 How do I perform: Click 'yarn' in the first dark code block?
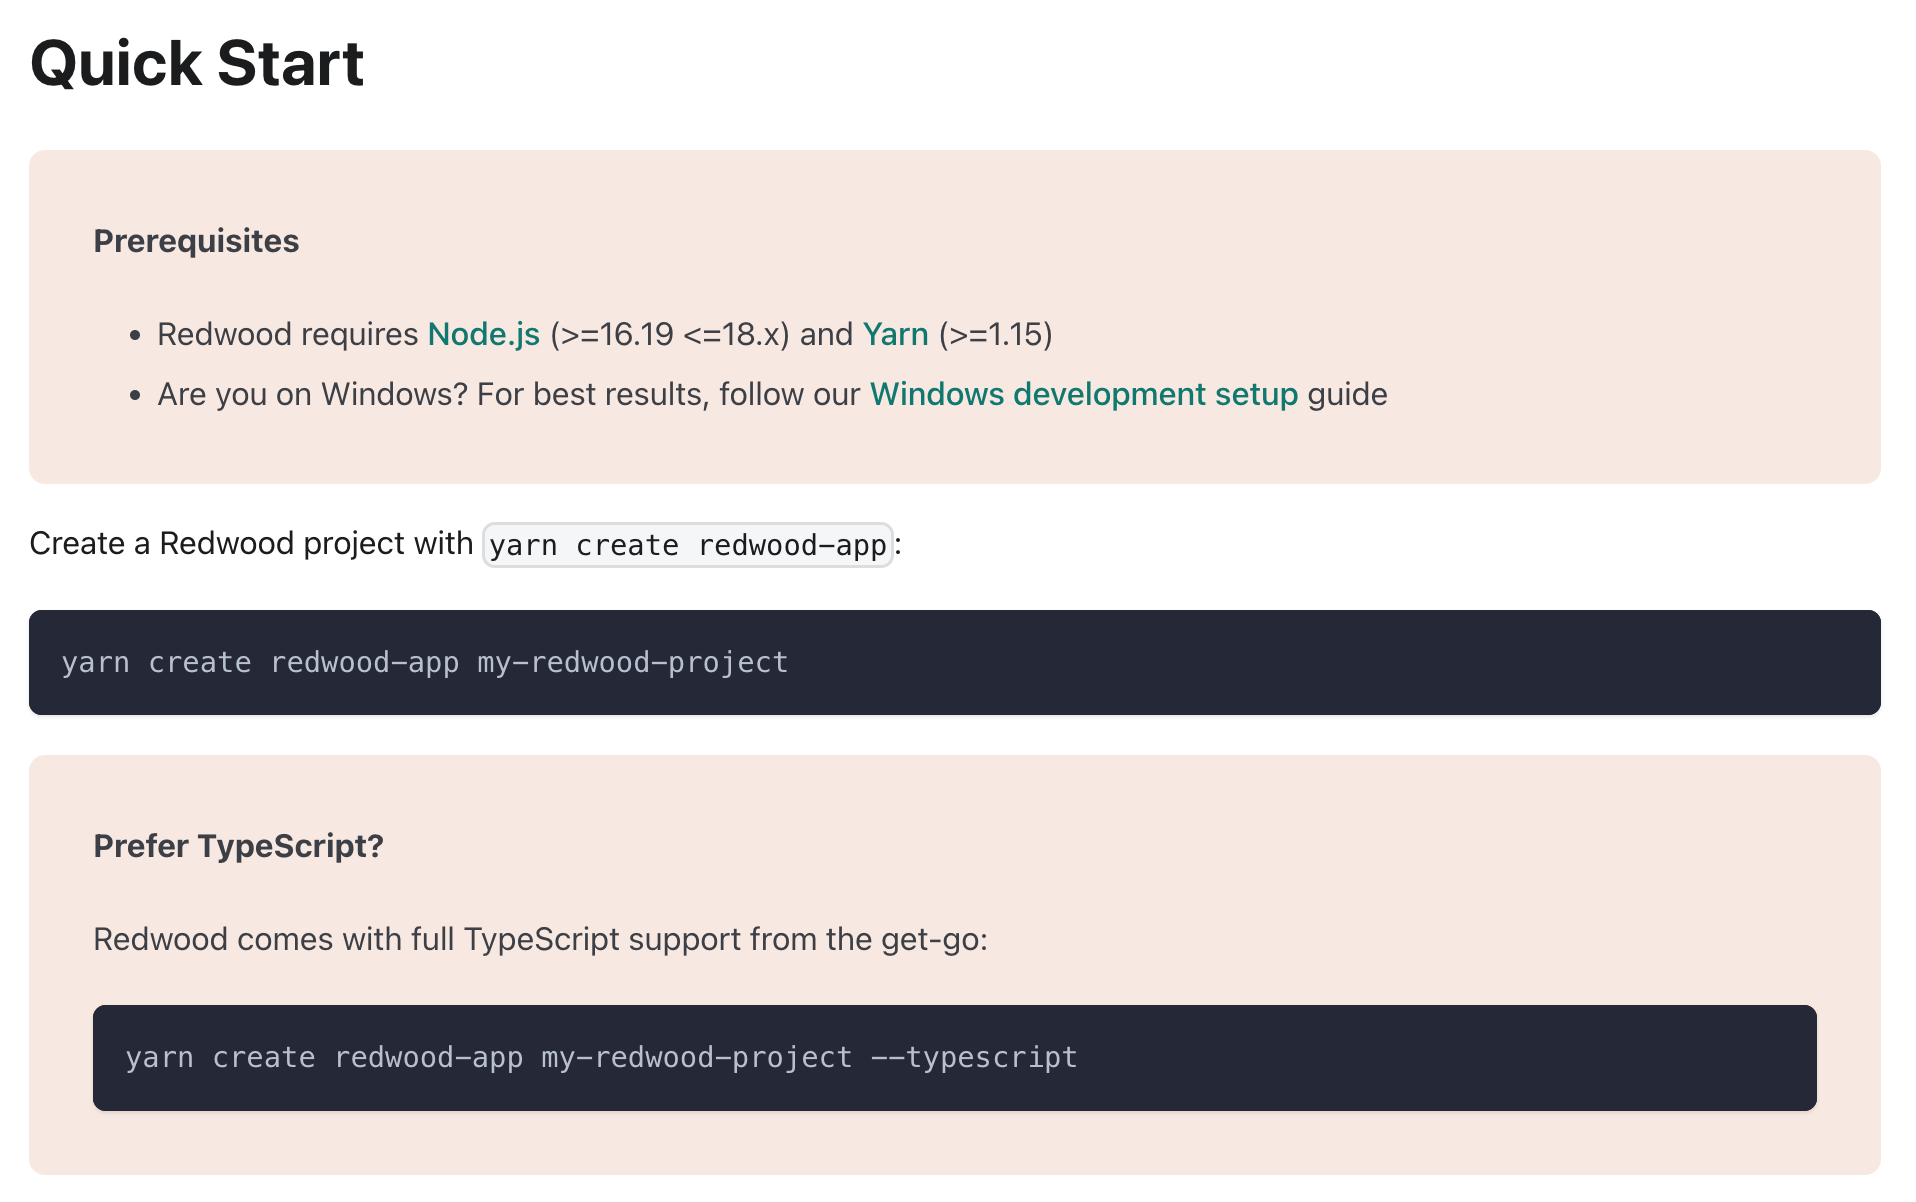95,662
